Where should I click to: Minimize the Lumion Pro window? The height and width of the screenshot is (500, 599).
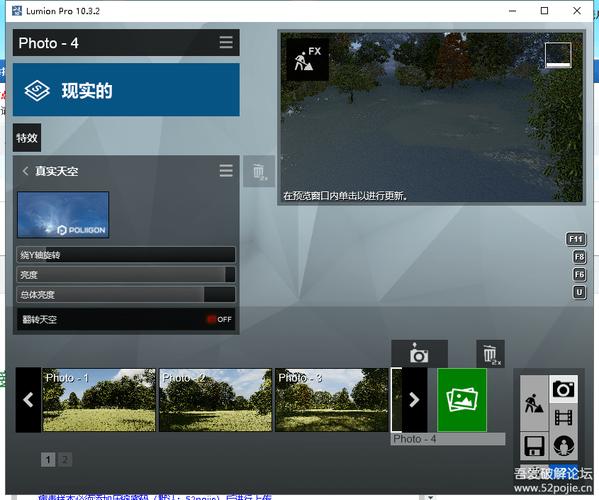click(512, 11)
